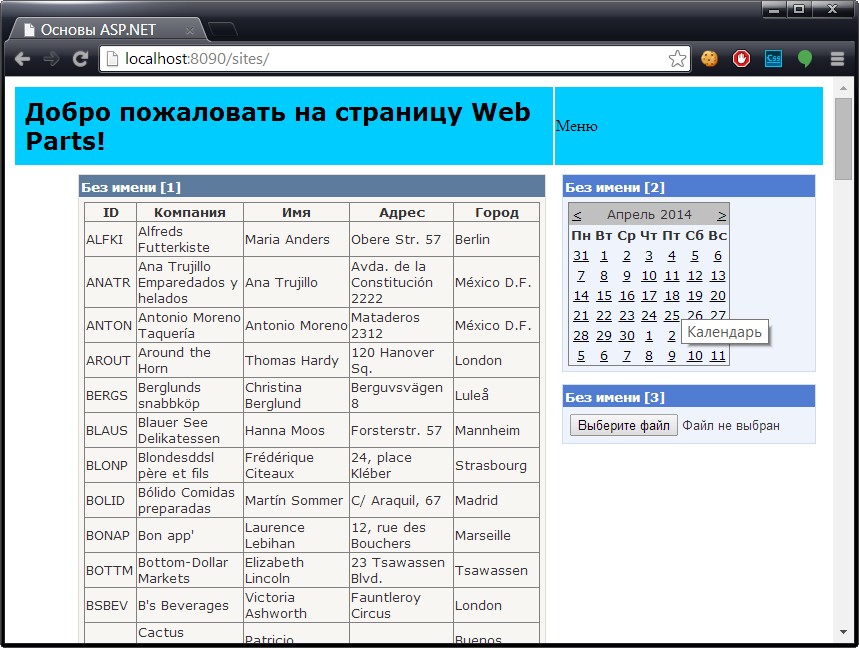Click the scrollbar down arrow
The height and width of the screenshot is (648, 859).
pos(843,632)
